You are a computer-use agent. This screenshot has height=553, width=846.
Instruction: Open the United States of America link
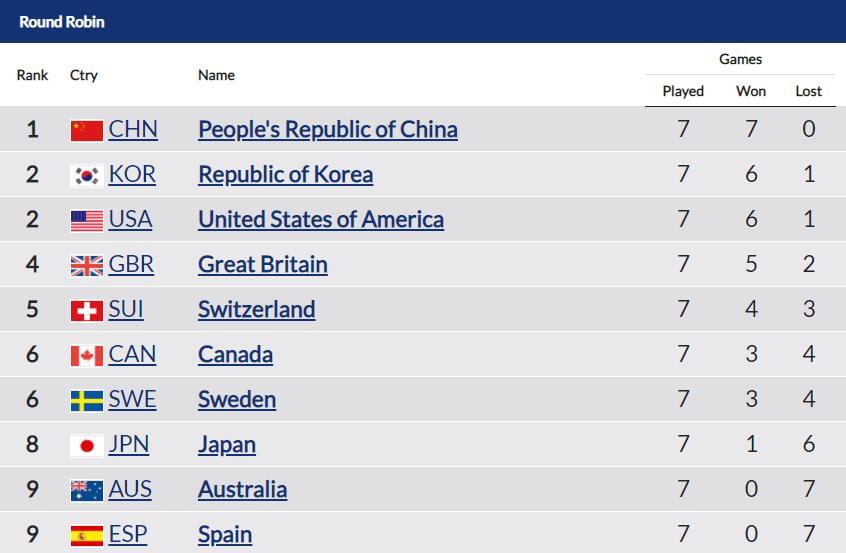coord(321,220)
